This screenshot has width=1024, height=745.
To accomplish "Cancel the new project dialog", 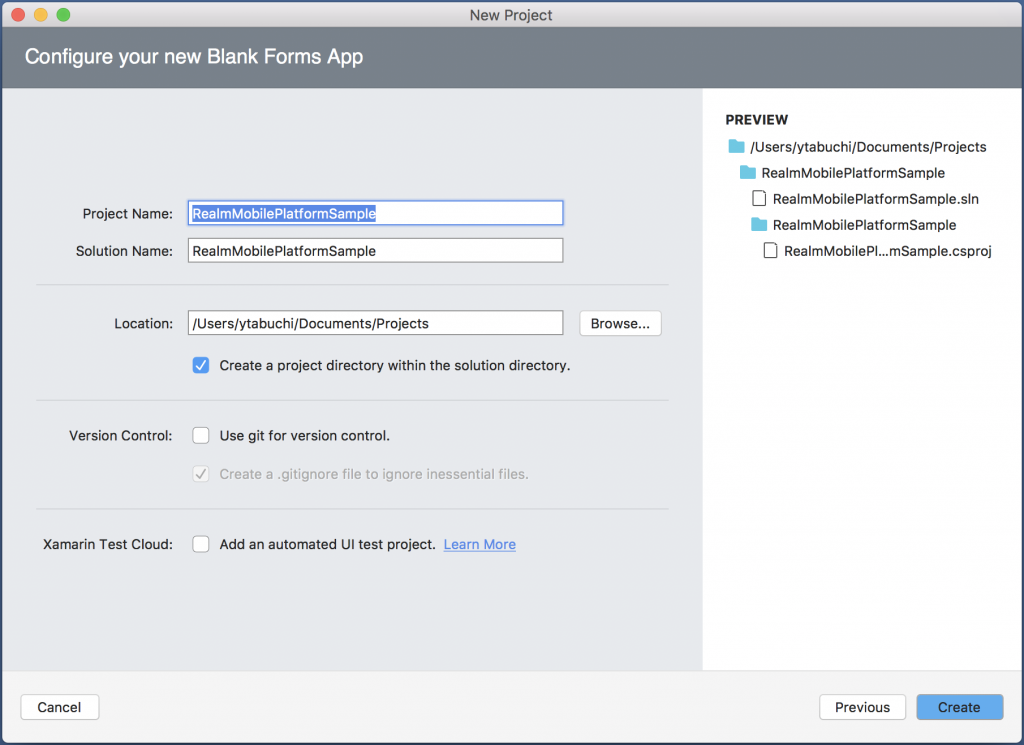I will 59,707.
